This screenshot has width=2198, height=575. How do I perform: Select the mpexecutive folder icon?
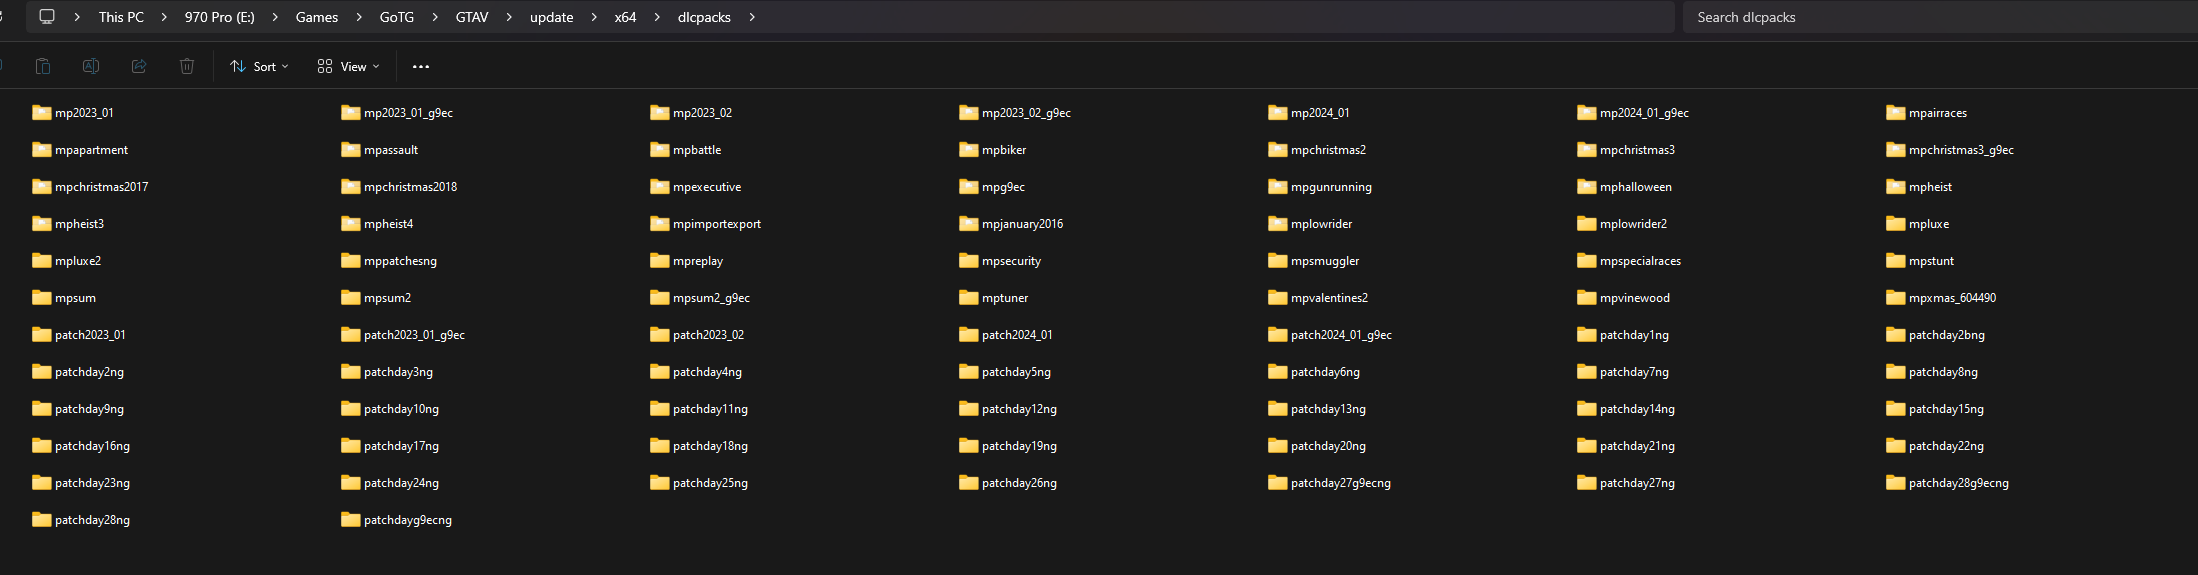pyautogui.click(x=660, y=186)
